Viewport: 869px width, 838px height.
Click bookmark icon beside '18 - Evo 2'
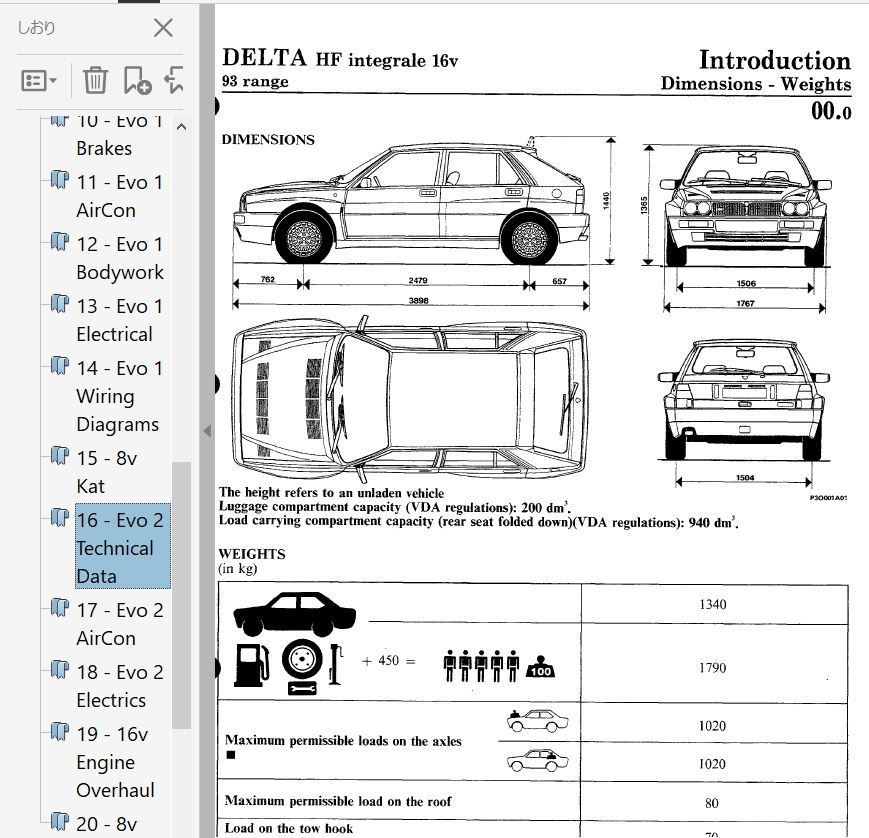click(x=60, y=670)
